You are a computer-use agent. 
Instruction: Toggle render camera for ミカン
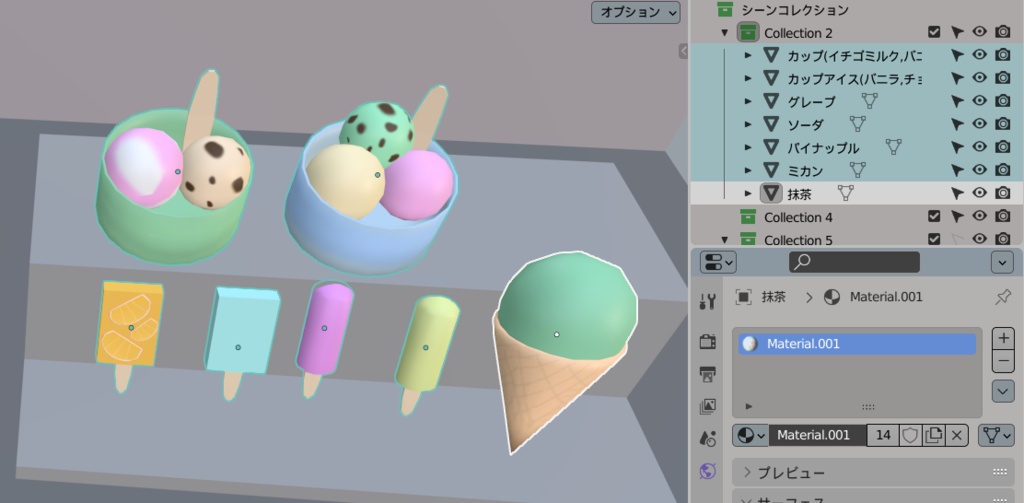pos(1002,169)
